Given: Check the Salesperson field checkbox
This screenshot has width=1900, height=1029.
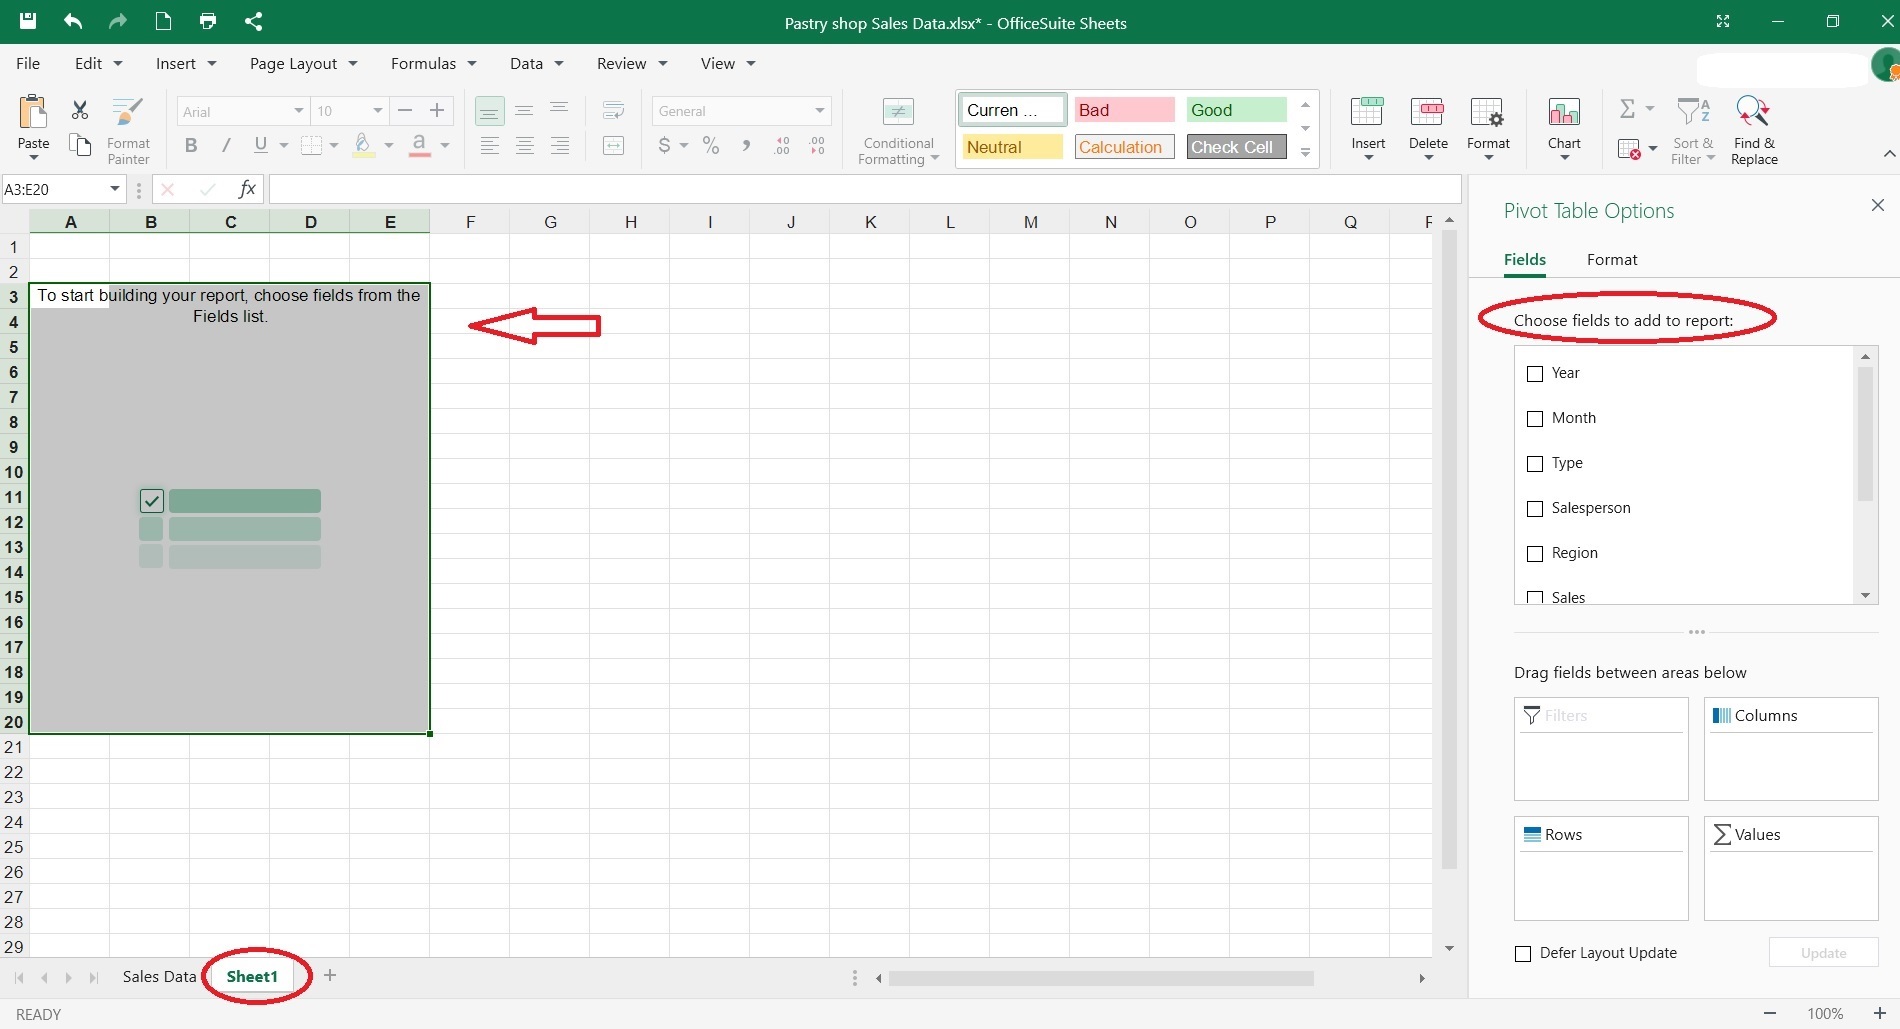Looking at the screenshot, I should click(1536, 509).
